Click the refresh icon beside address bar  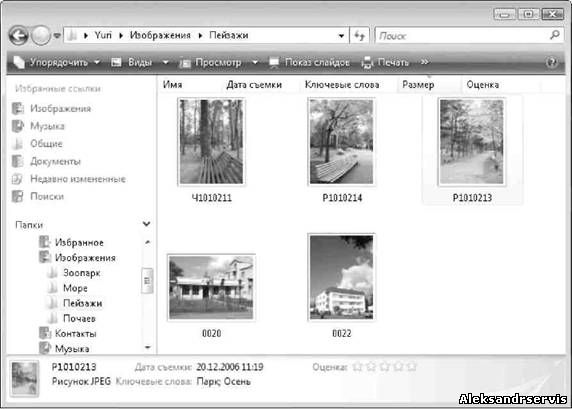pyautogui.click(x=360, y=36)
